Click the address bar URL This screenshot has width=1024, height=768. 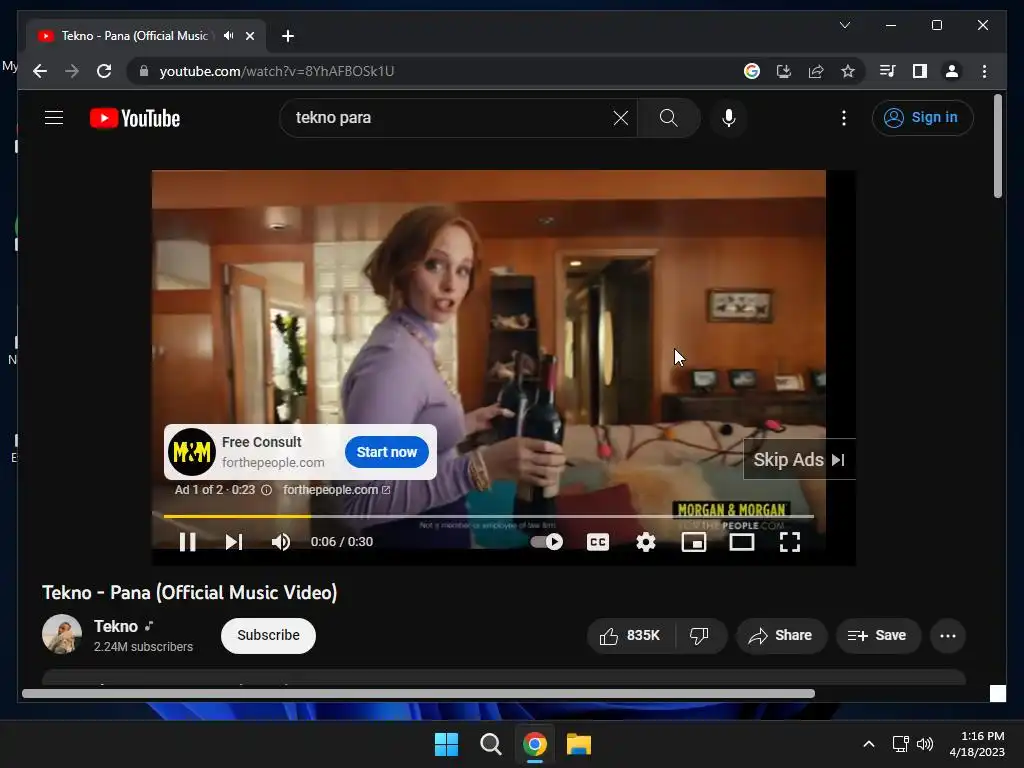point(277,71)
